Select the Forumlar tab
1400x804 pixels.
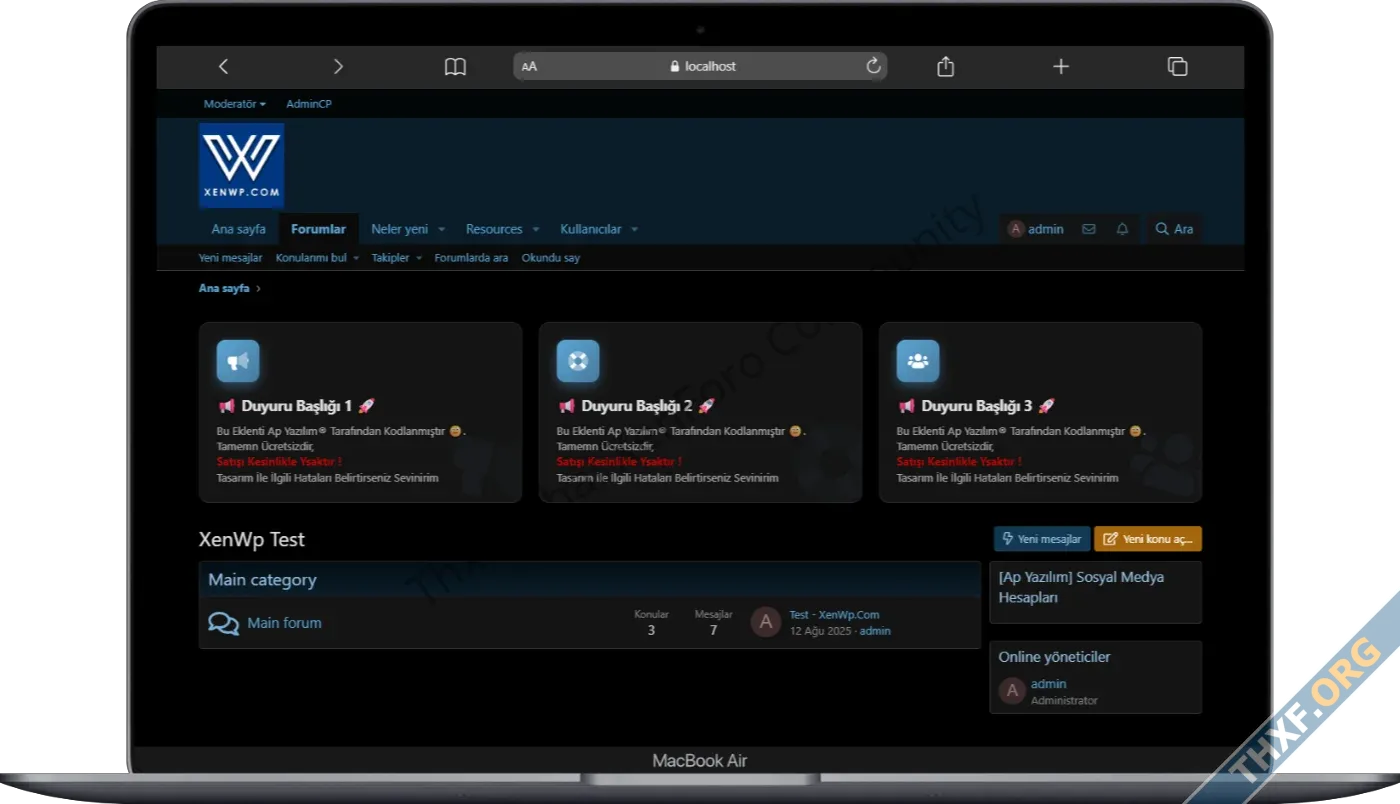click(318, 229)
